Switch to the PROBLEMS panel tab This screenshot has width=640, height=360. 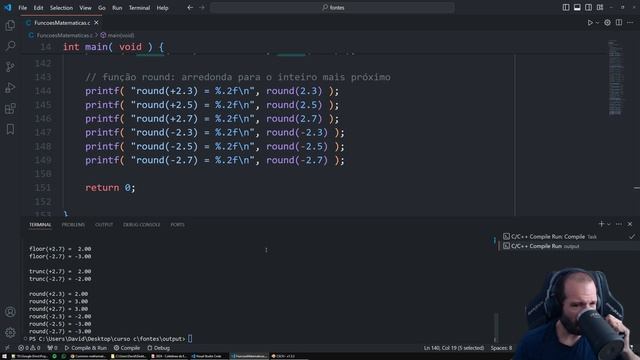pos(73,225)
